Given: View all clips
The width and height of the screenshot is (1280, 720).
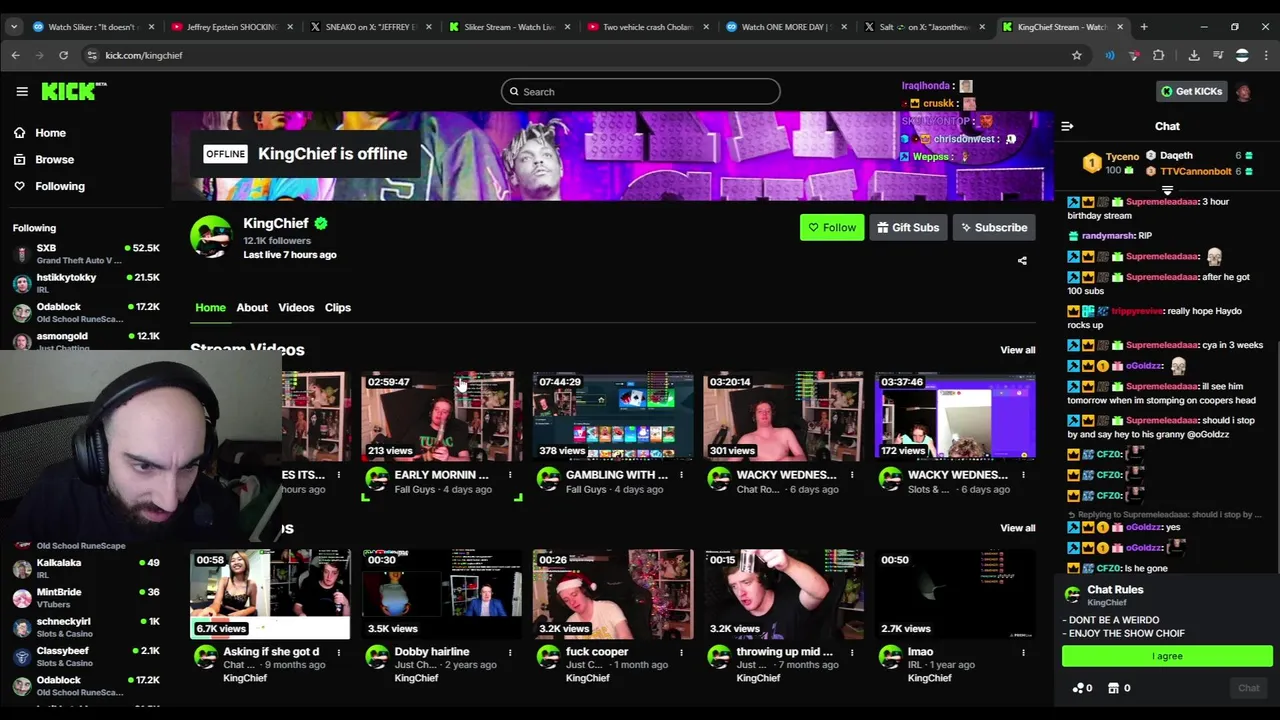Looking at the screenshot, I should coord(1017,528).
